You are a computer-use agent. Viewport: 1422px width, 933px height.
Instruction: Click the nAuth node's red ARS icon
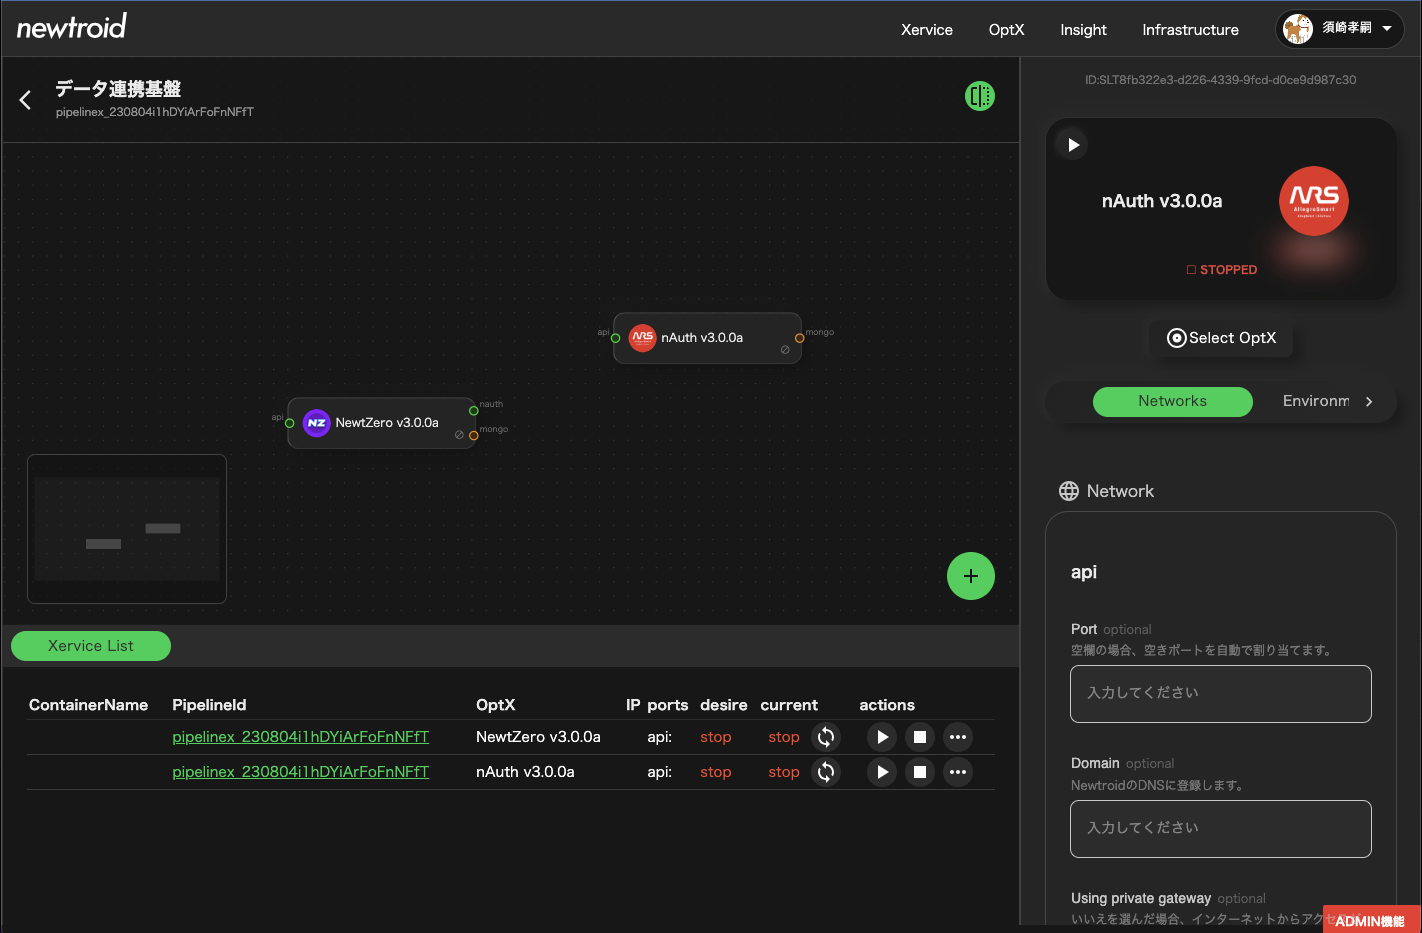point(642,338)
